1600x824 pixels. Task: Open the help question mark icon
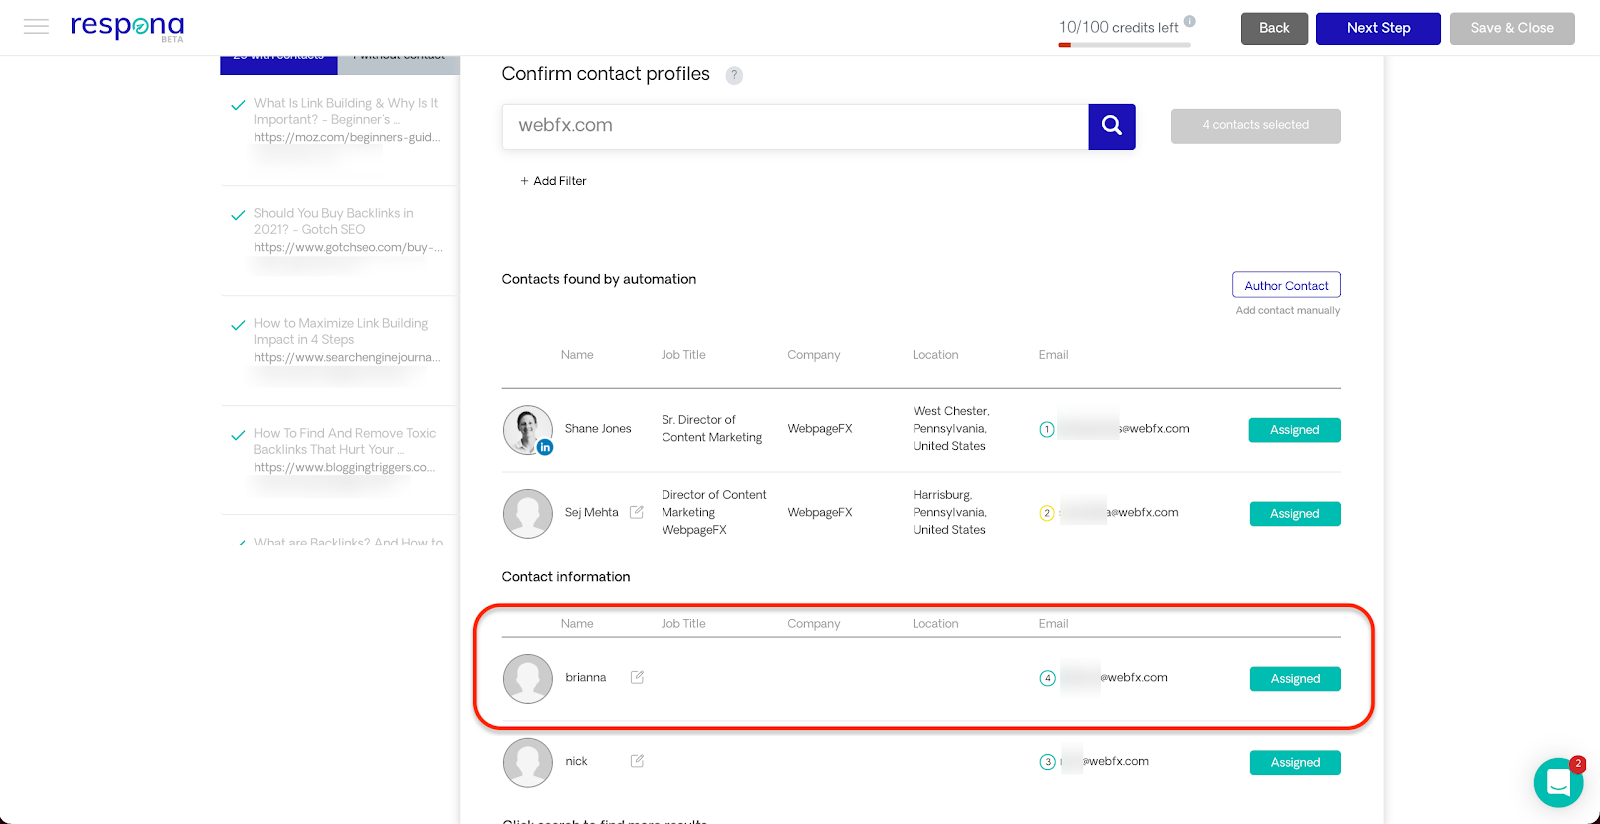(x=734, y=75)
